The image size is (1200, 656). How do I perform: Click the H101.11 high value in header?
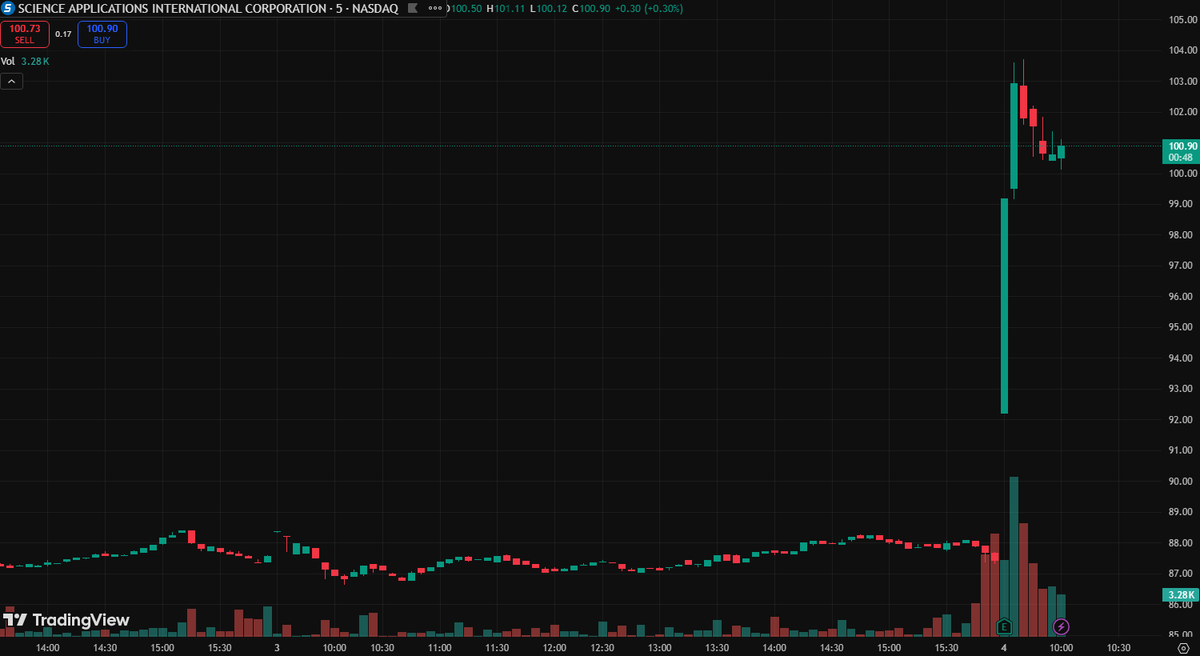(x=505, y=8)
